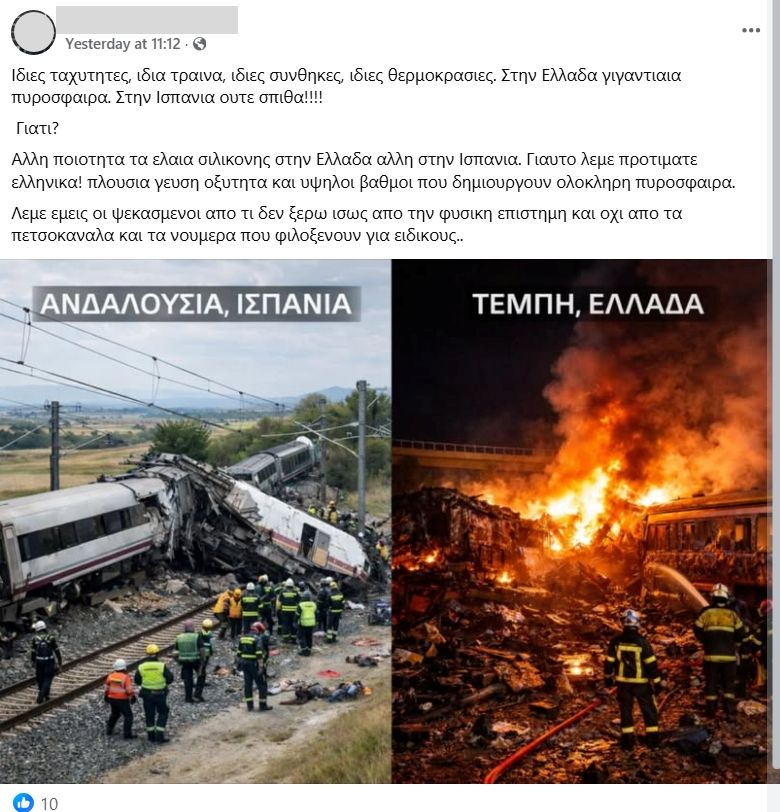The image size is (780, 812).
Task: Open the poster's circular profile avatar
Action: click(x=33, y=33)
